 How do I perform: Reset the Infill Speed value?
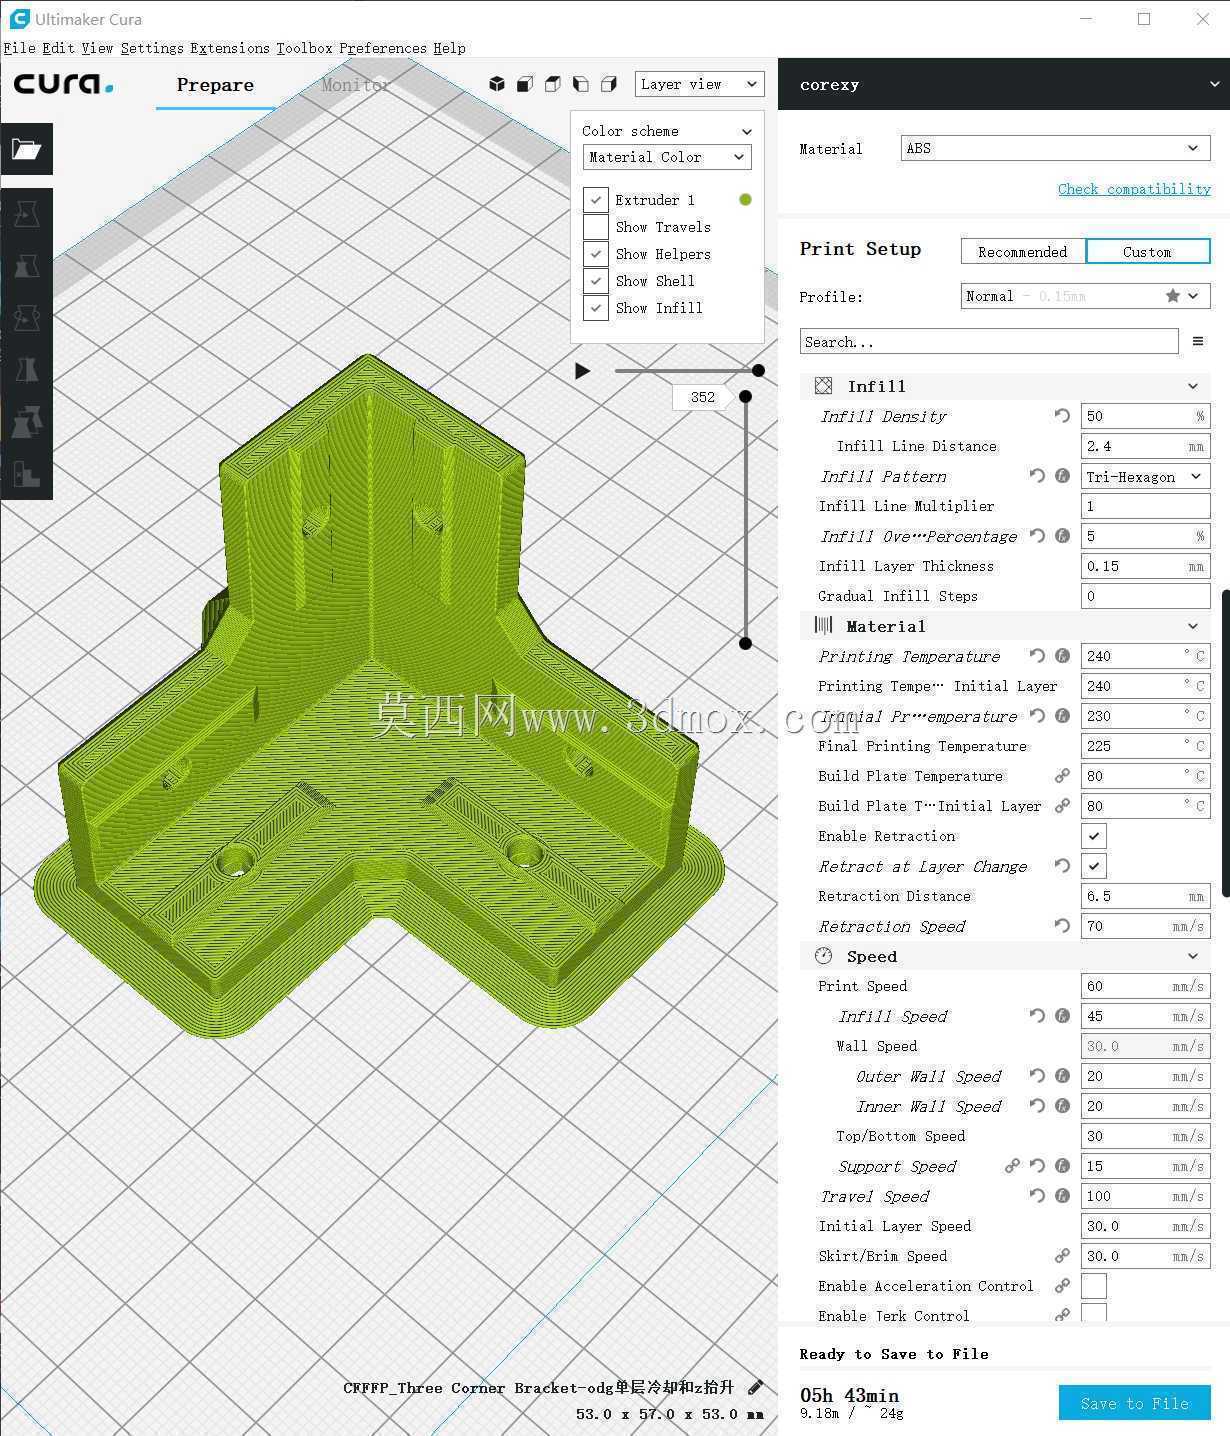pyautogui.click(x=1037, y=1016)
